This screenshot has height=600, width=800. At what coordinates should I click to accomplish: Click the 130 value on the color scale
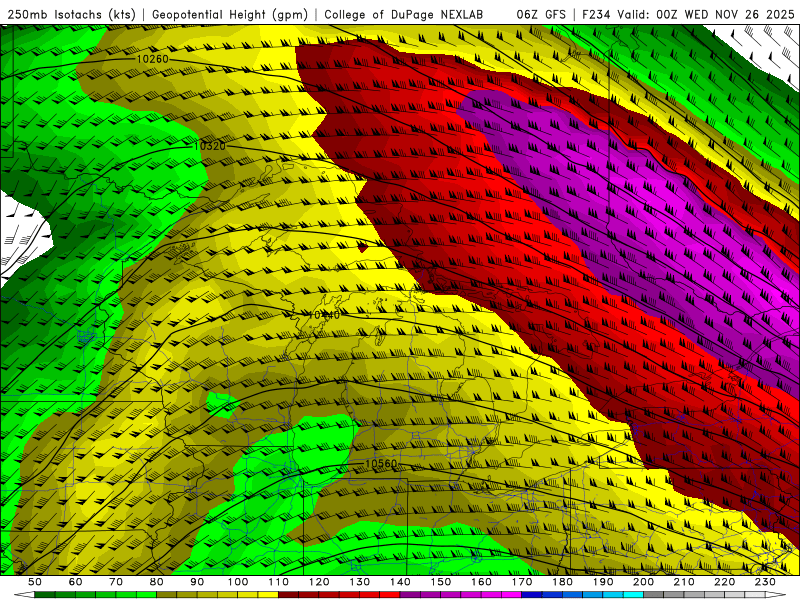[x=359, y=582]
